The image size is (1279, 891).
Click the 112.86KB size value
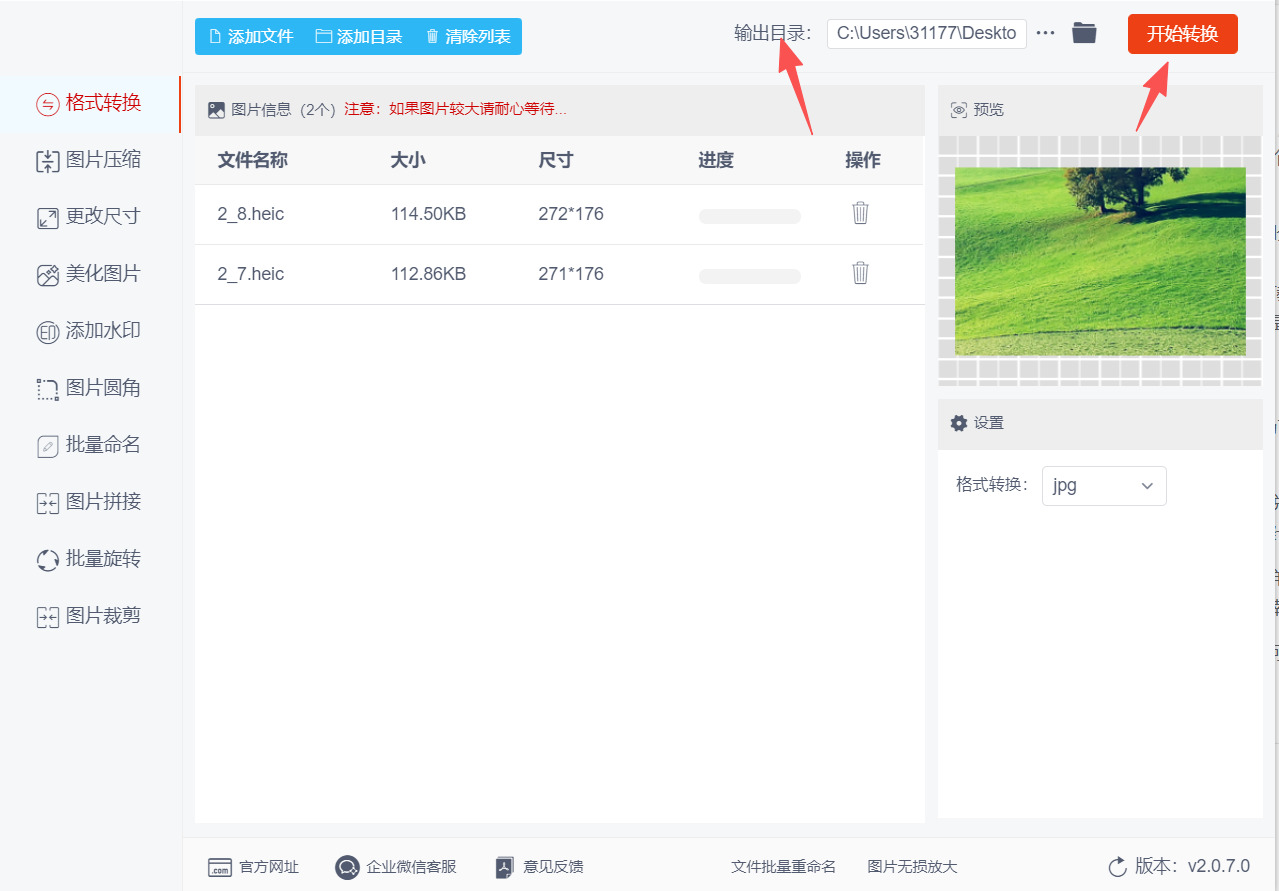coord(428,274)
